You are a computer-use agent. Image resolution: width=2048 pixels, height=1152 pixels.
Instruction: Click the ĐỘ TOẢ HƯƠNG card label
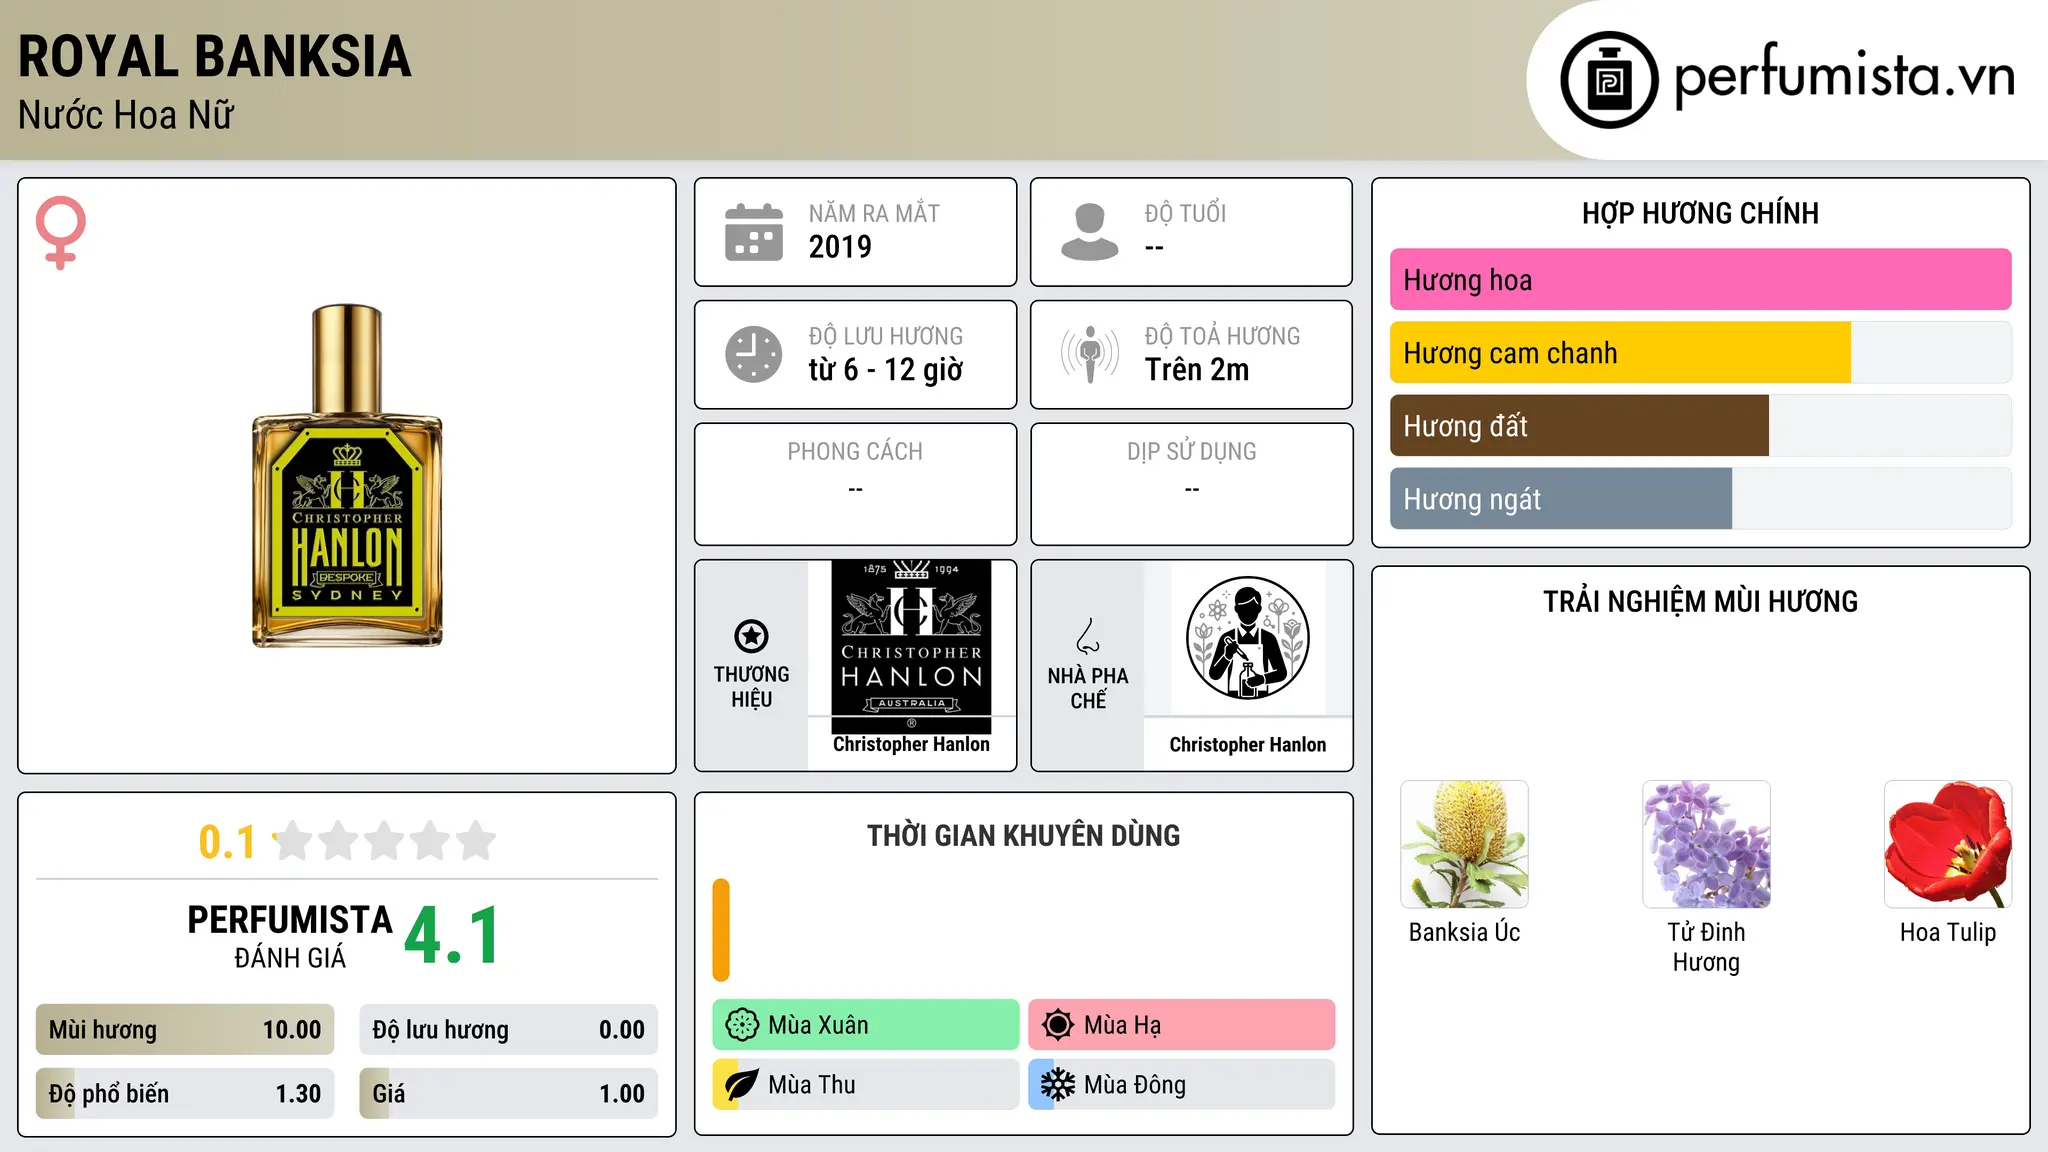(1222, 336)
